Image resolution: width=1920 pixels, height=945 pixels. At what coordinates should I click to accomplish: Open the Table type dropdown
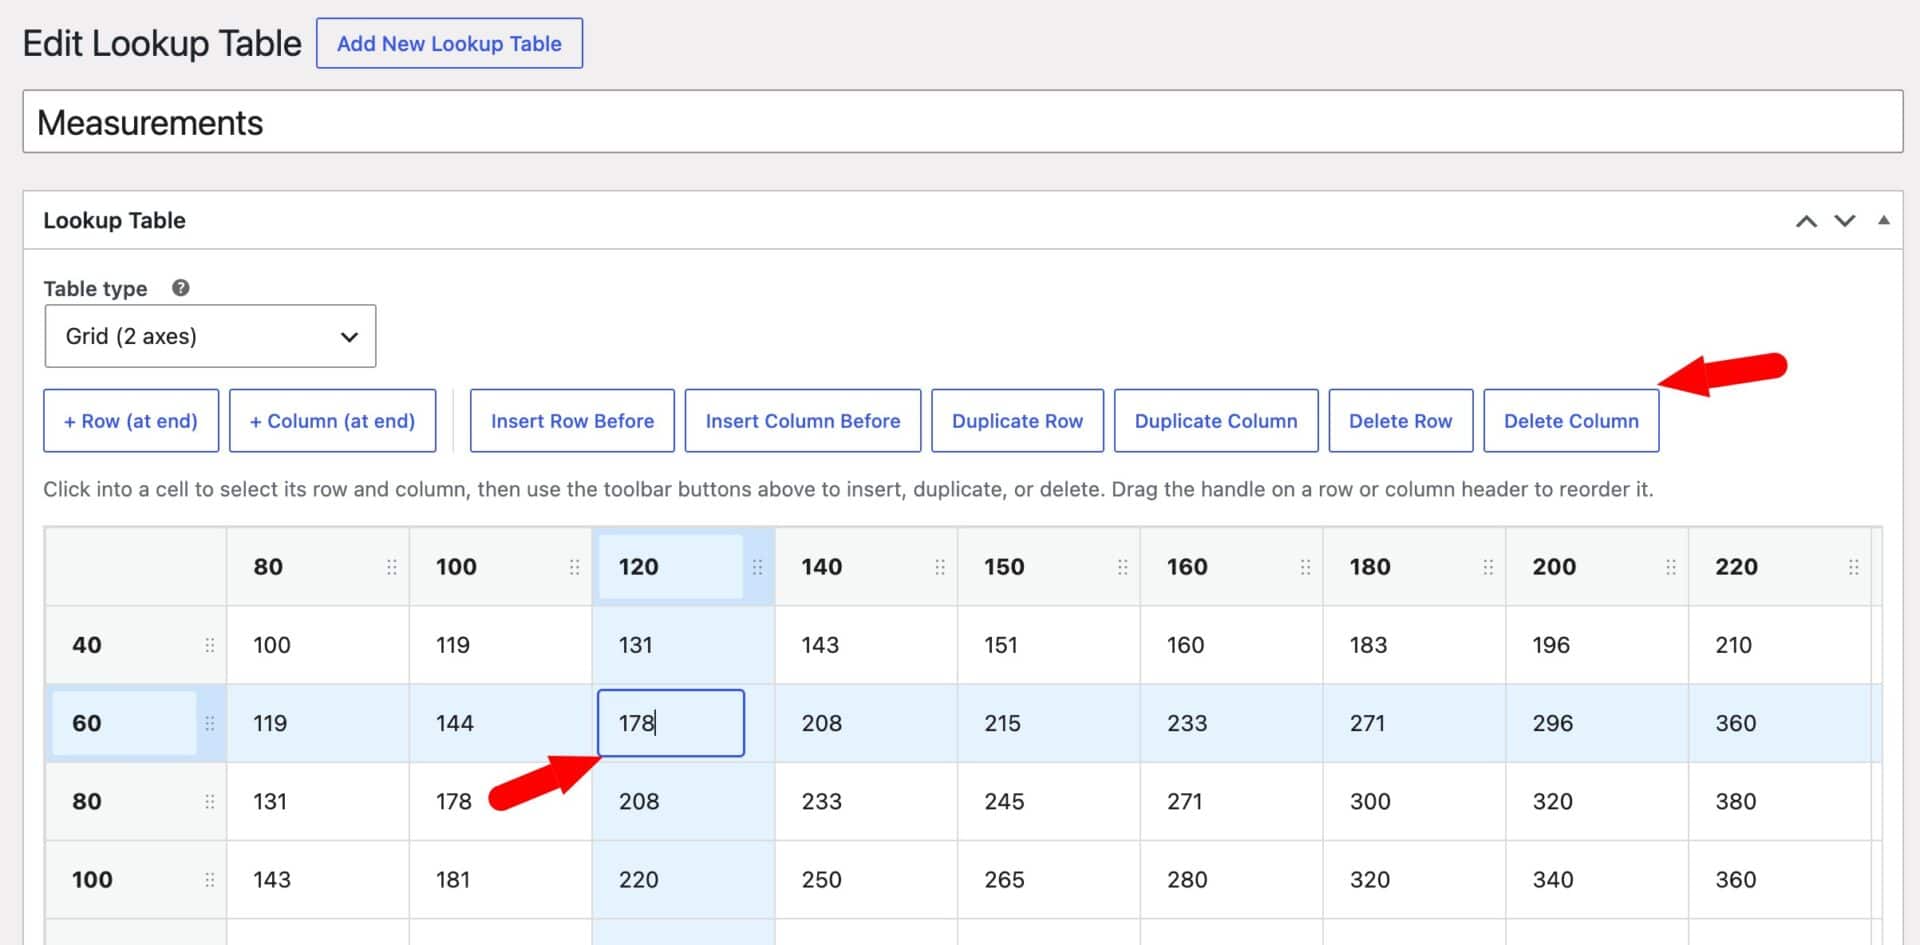[x=210, y=336]
